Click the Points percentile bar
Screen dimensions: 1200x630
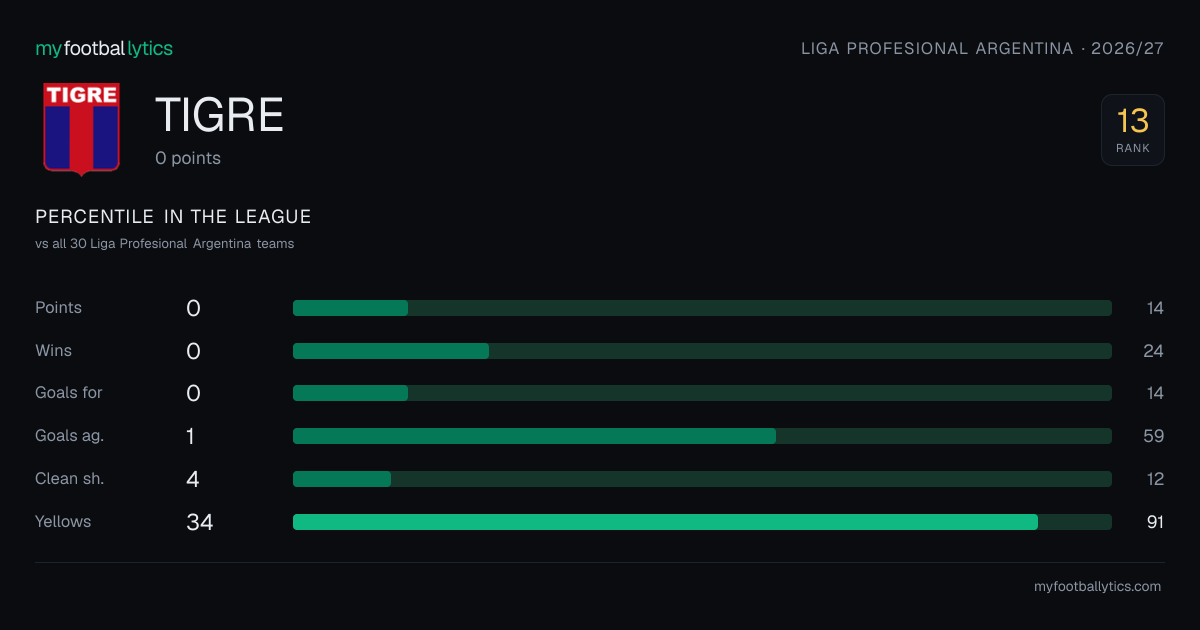(702, 308)
